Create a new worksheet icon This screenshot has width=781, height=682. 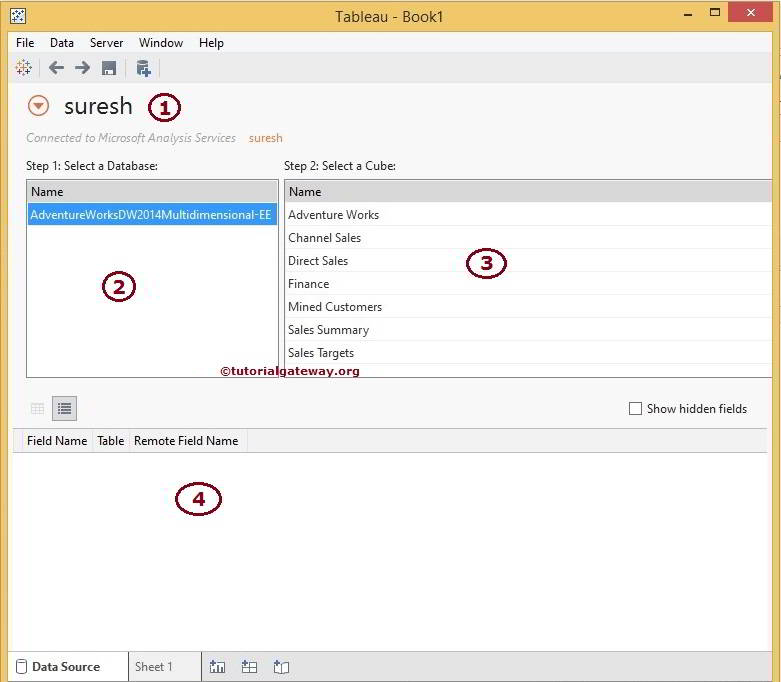218,667
